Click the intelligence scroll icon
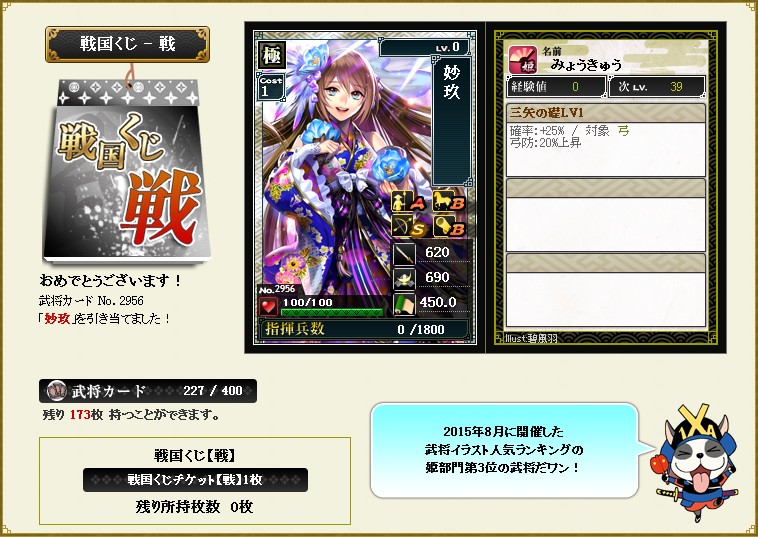 [404, 304]
